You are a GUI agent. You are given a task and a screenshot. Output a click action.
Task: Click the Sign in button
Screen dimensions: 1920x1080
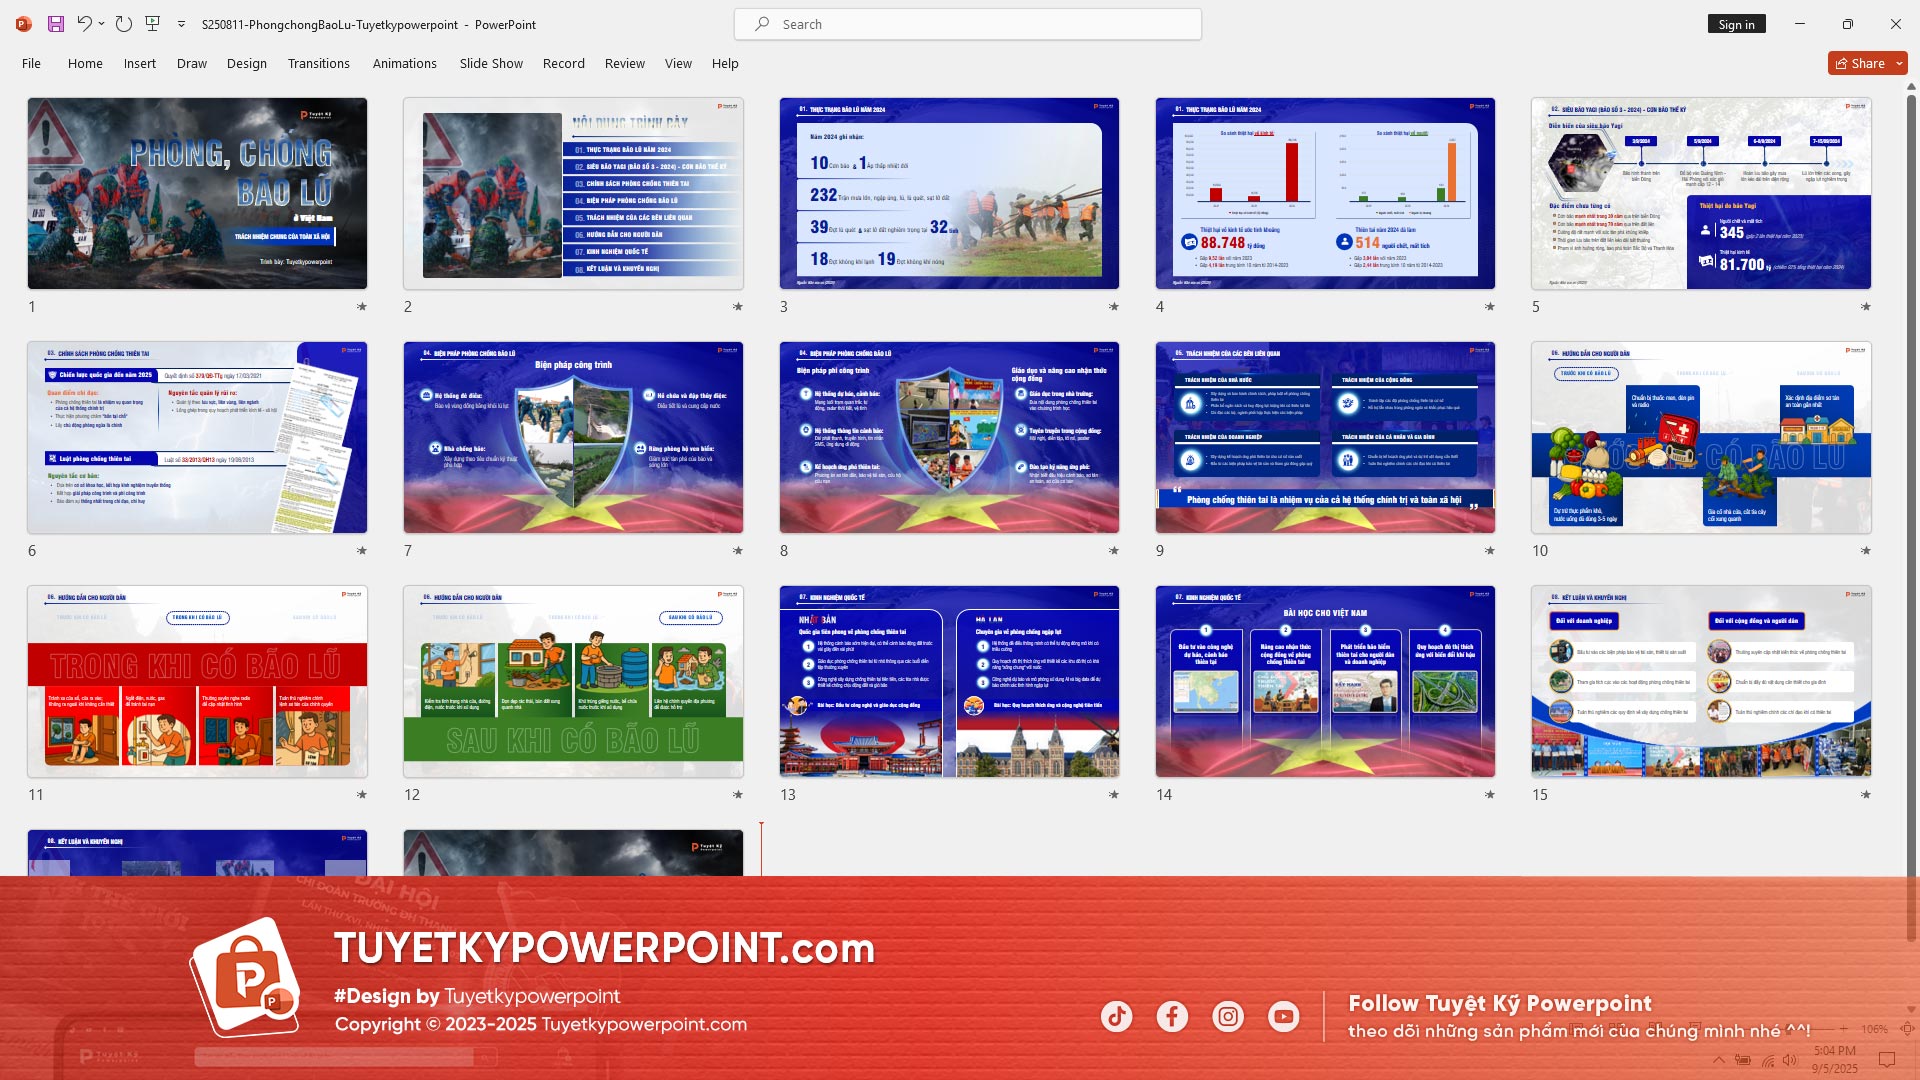[1736, 23]
